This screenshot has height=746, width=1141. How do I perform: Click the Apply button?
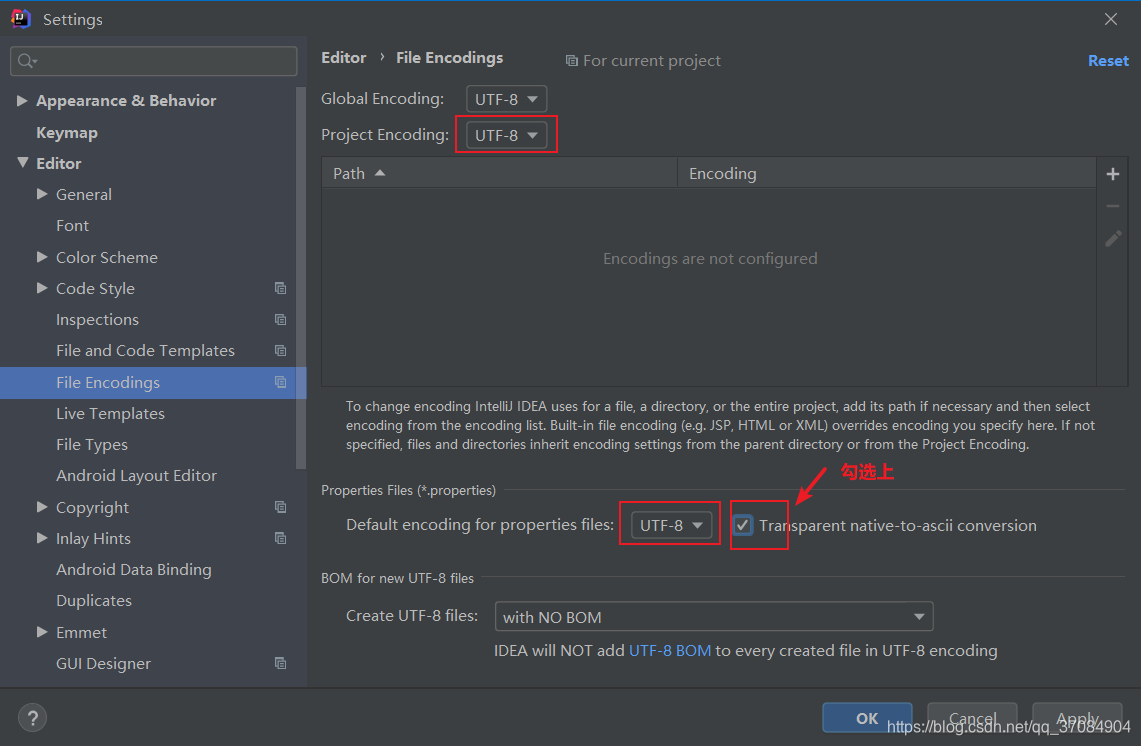(x=1077, y=718)
